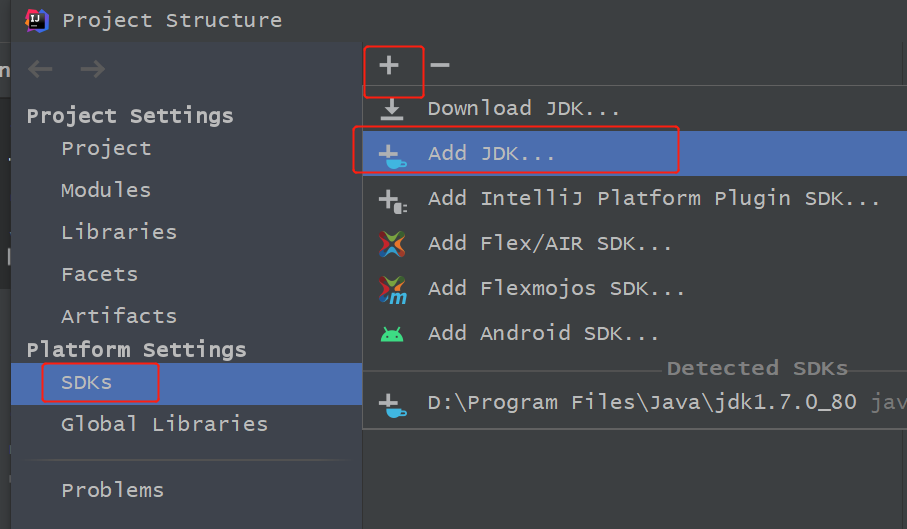Click the IntelliJ IDEA logo icon

click(x=37, y=19)
